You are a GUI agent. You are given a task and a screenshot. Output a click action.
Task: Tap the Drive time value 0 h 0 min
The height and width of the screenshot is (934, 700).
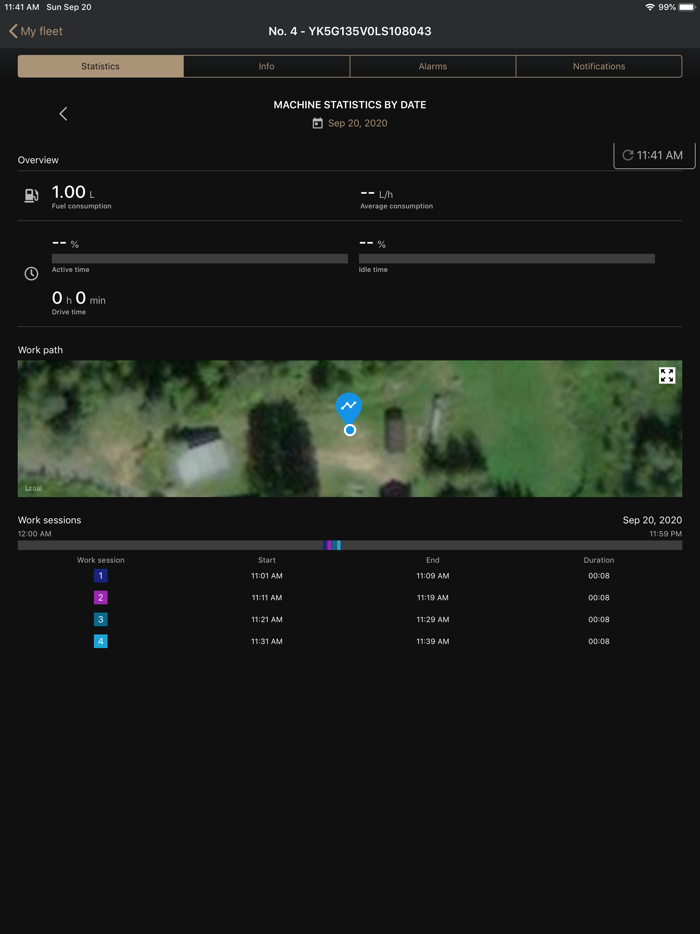[79, 298]
